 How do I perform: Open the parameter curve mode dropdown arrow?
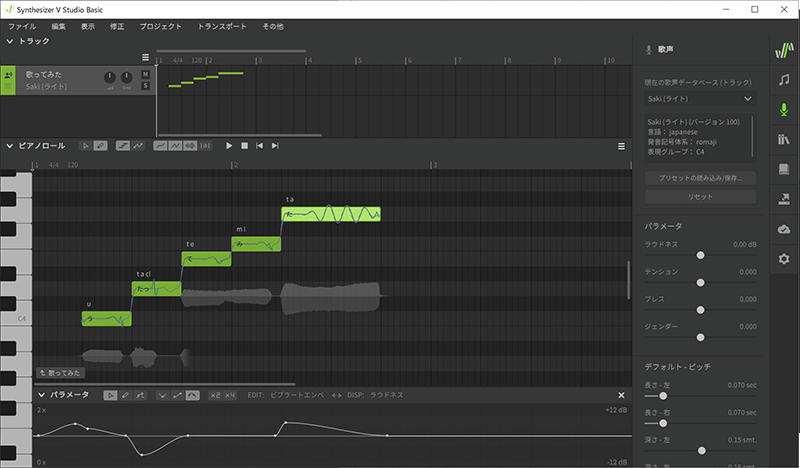(162, 396)
